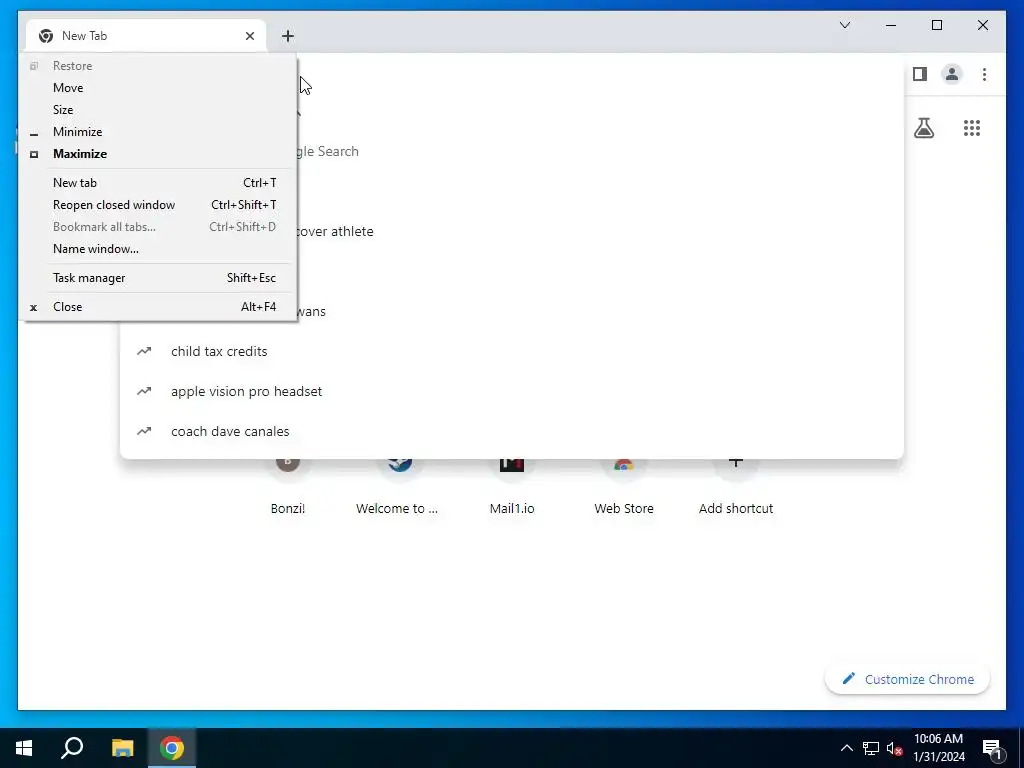Show hidden tray icons chevron

click(x=846, y=748)
